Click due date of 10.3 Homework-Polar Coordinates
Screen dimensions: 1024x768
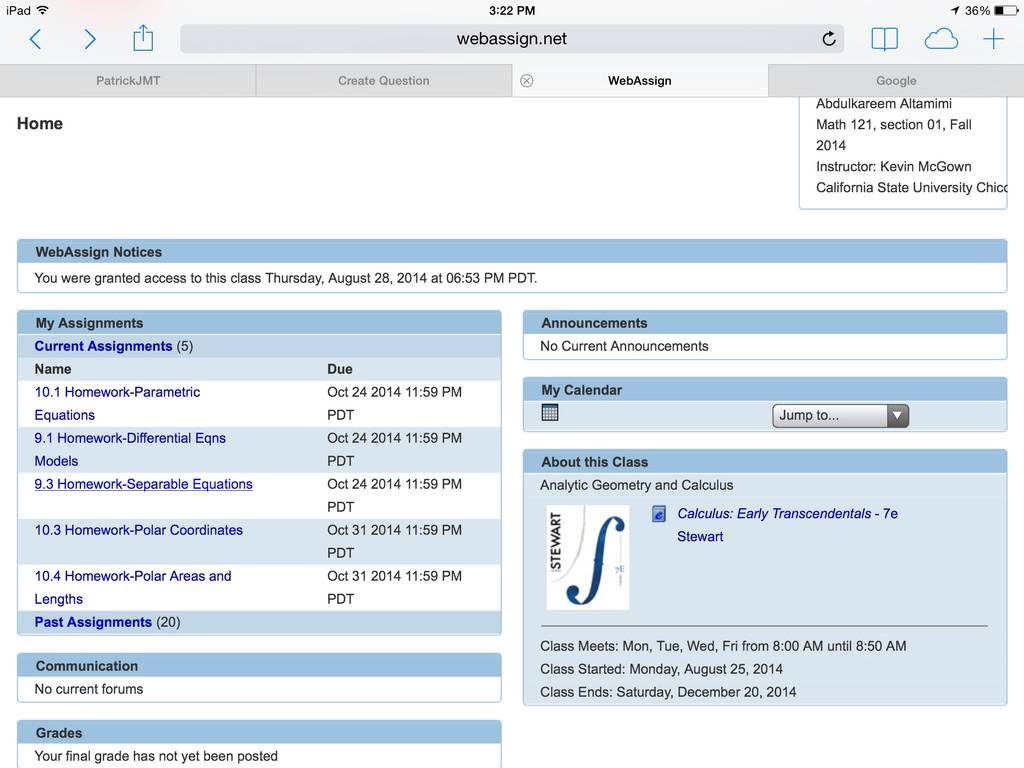coord(394,541)
